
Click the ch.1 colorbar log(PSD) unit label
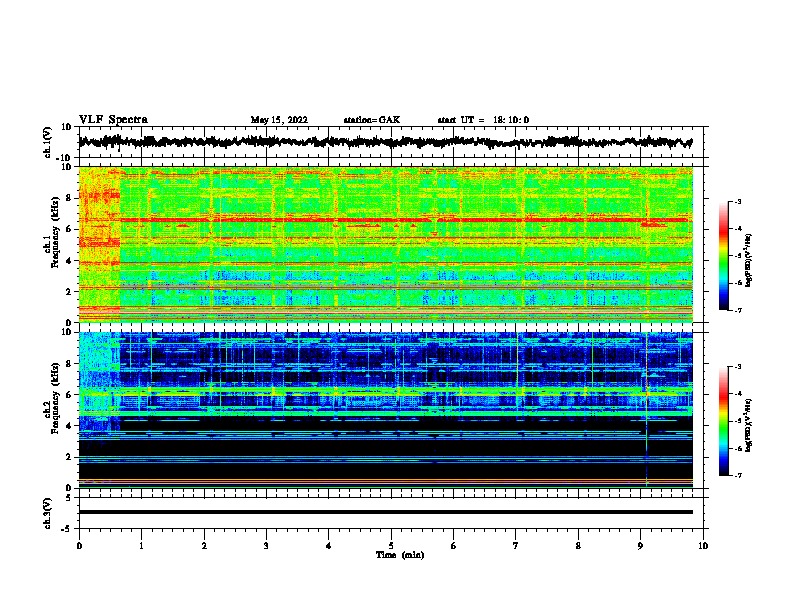[748, 260]
